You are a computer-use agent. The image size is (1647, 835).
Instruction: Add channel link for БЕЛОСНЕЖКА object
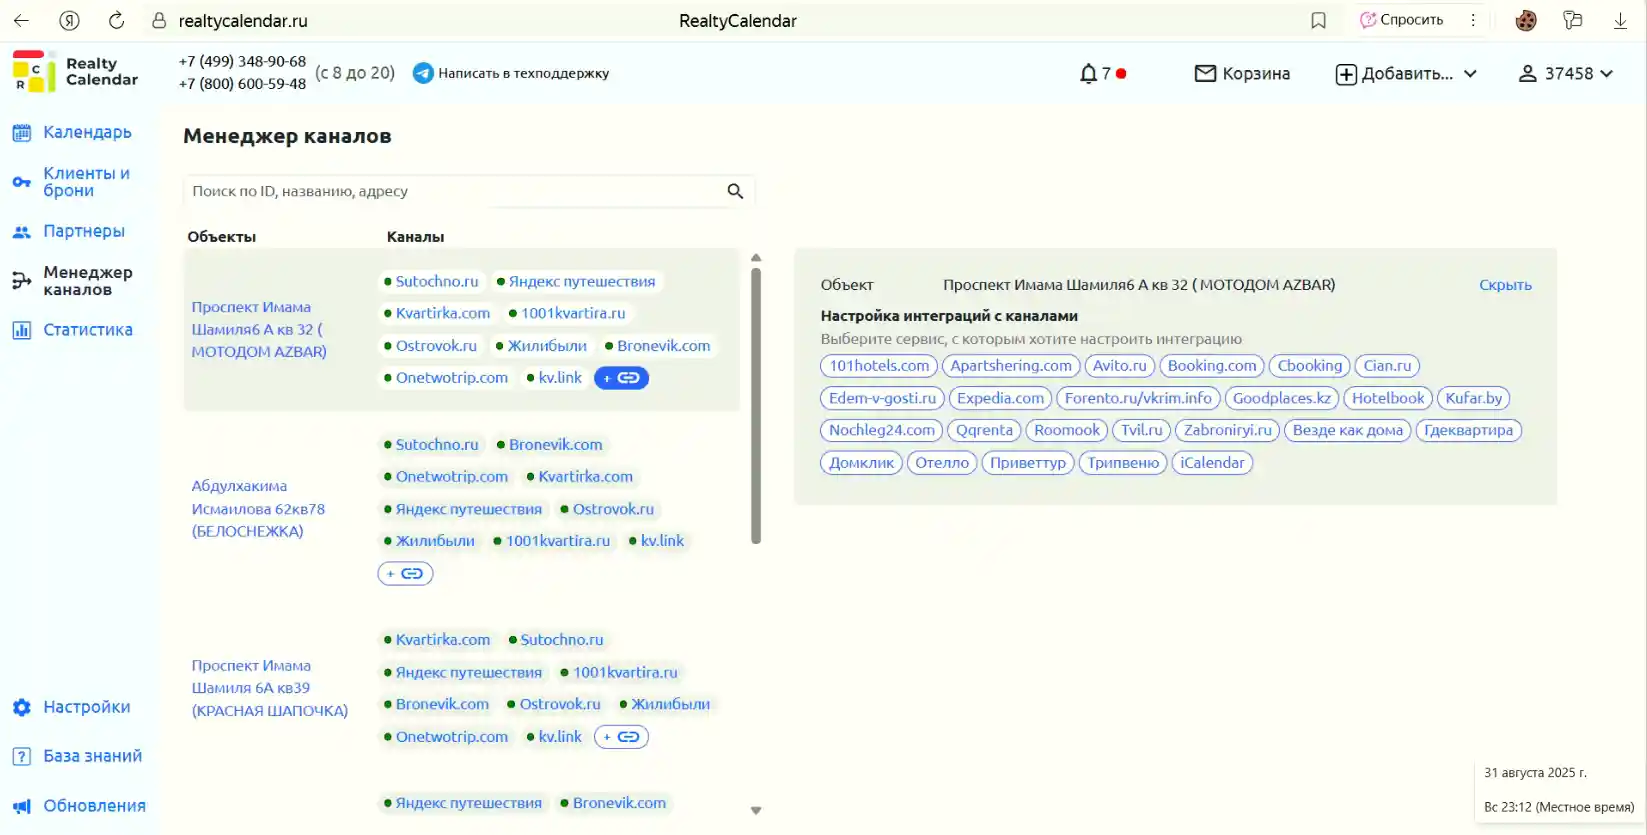(405, 574)
